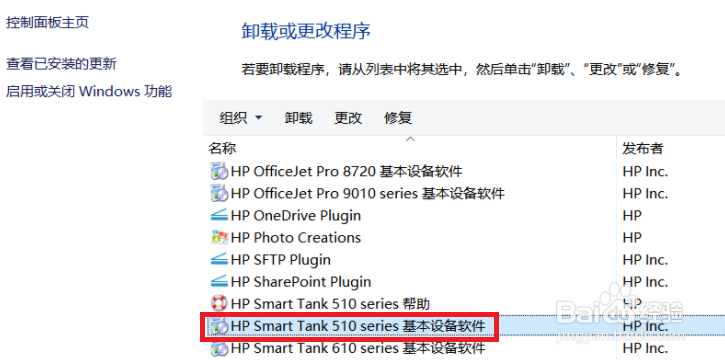
Task: Open the 组织 dropdown menu
Action: tap(240, 118)
